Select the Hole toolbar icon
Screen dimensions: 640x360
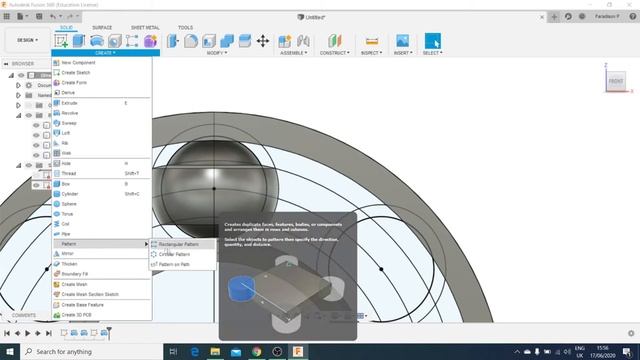pos(115,41)
